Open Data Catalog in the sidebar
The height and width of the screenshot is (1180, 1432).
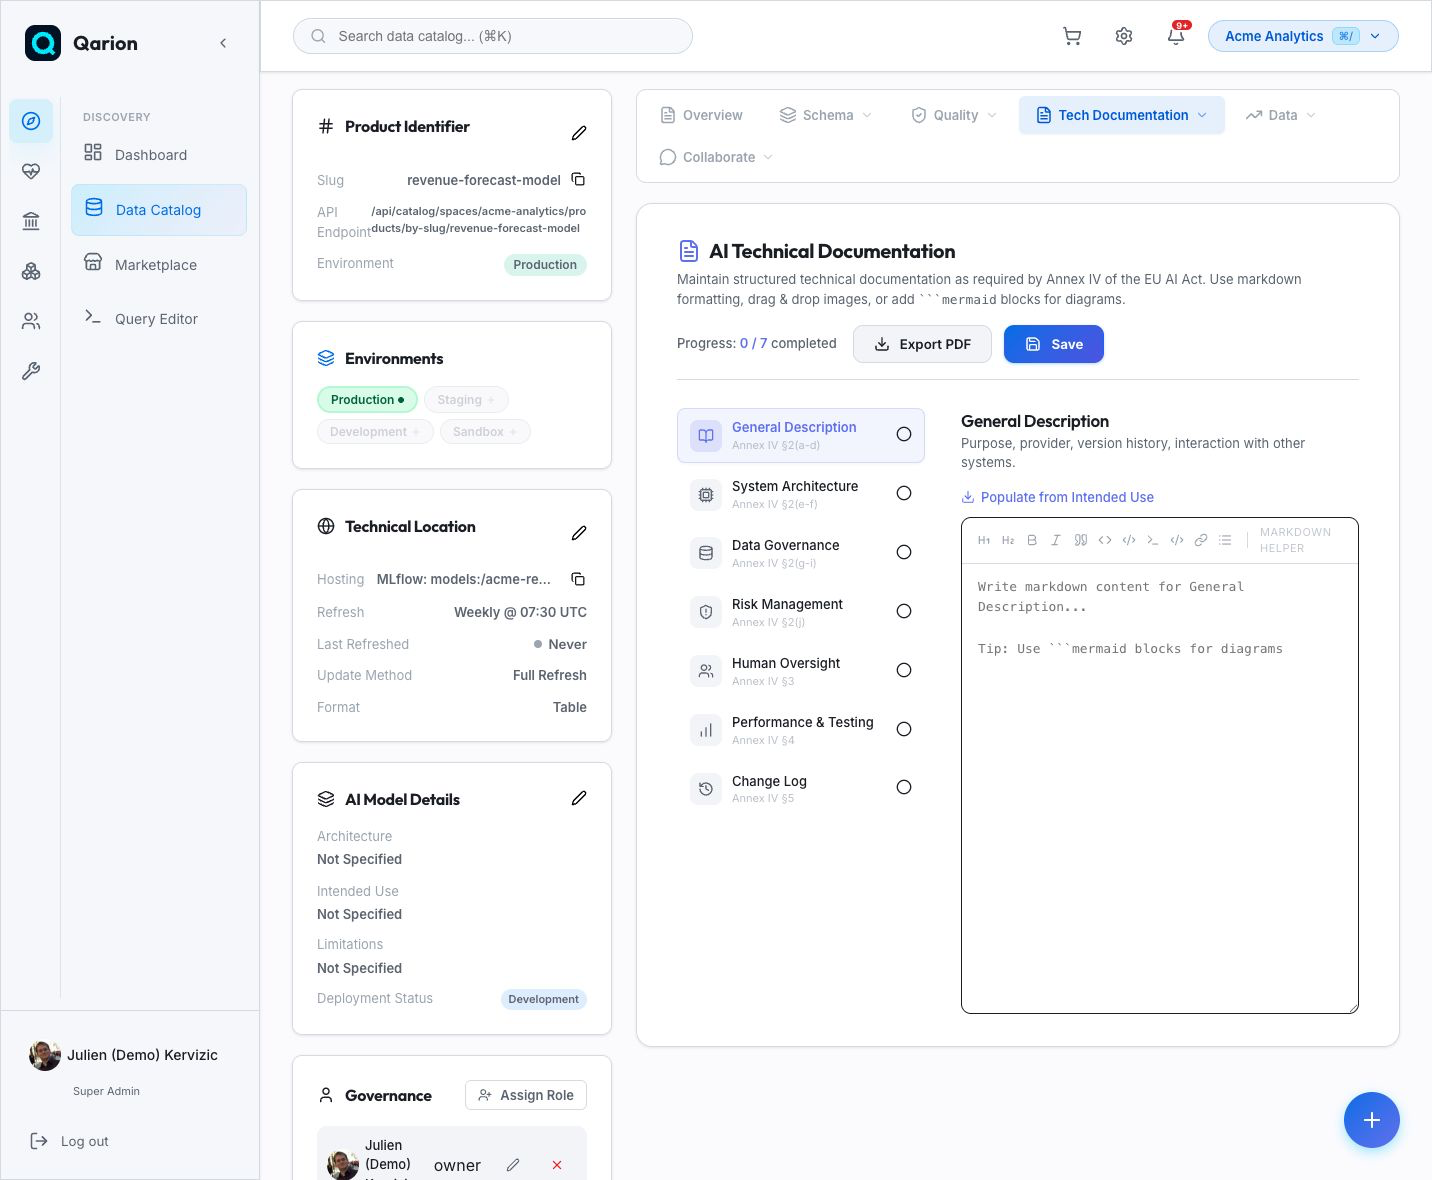click(x=159, y=210)
